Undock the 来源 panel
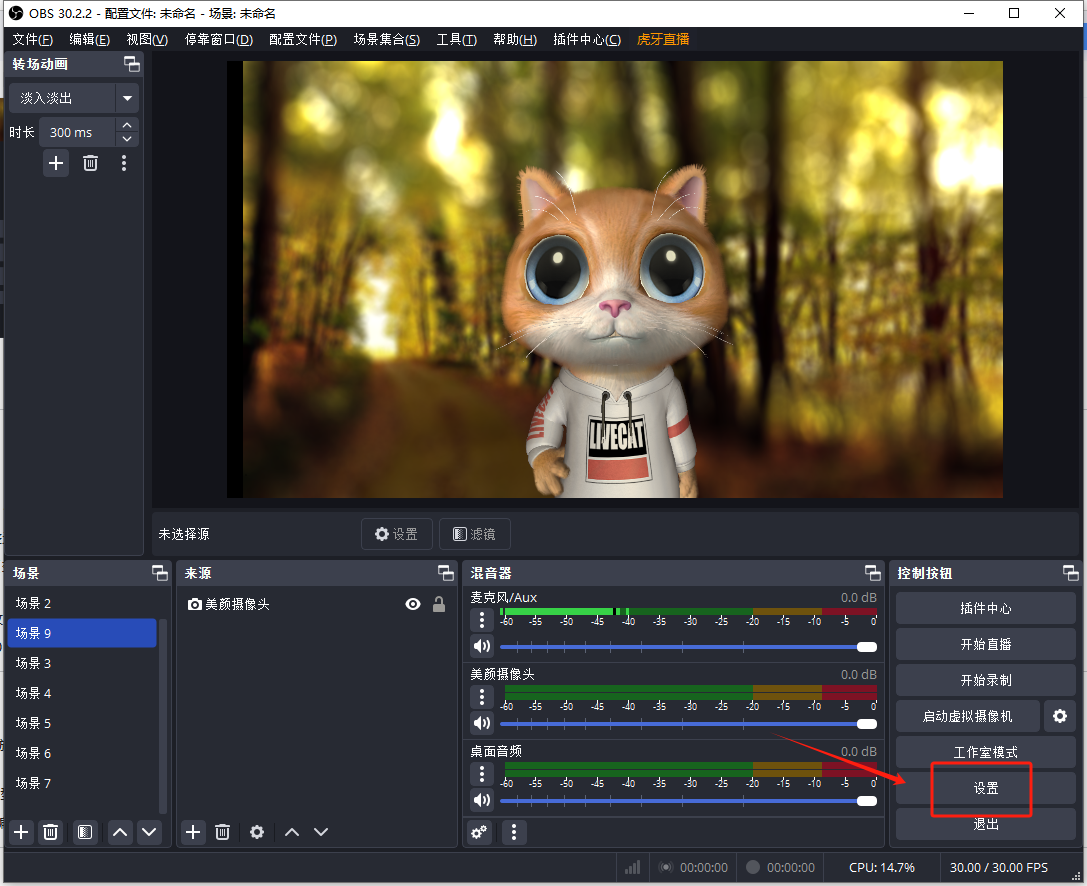 point(446,573)
